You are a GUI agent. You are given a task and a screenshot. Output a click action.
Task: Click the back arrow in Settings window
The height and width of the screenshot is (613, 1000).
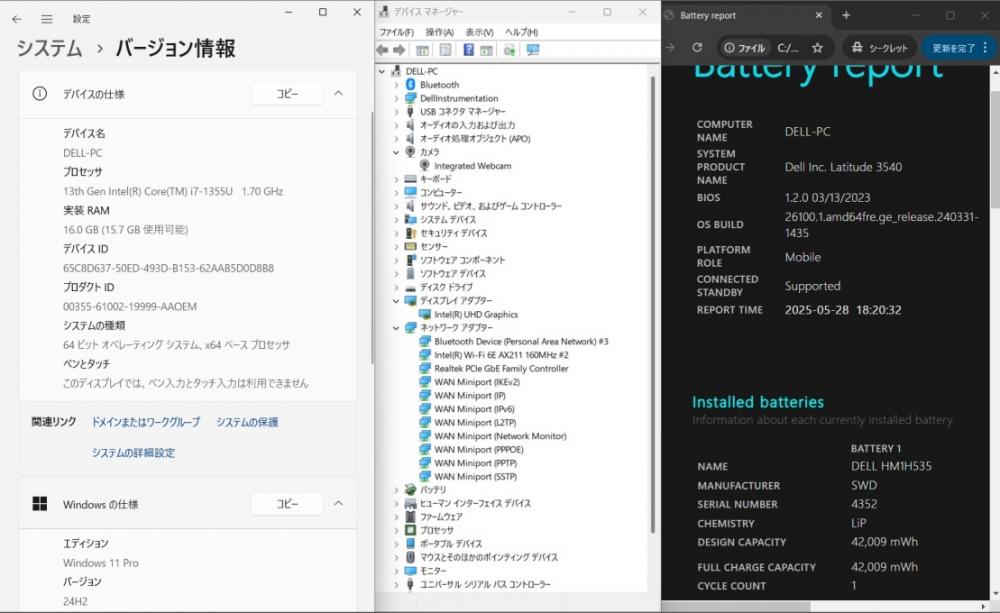[x=17, y=19]
